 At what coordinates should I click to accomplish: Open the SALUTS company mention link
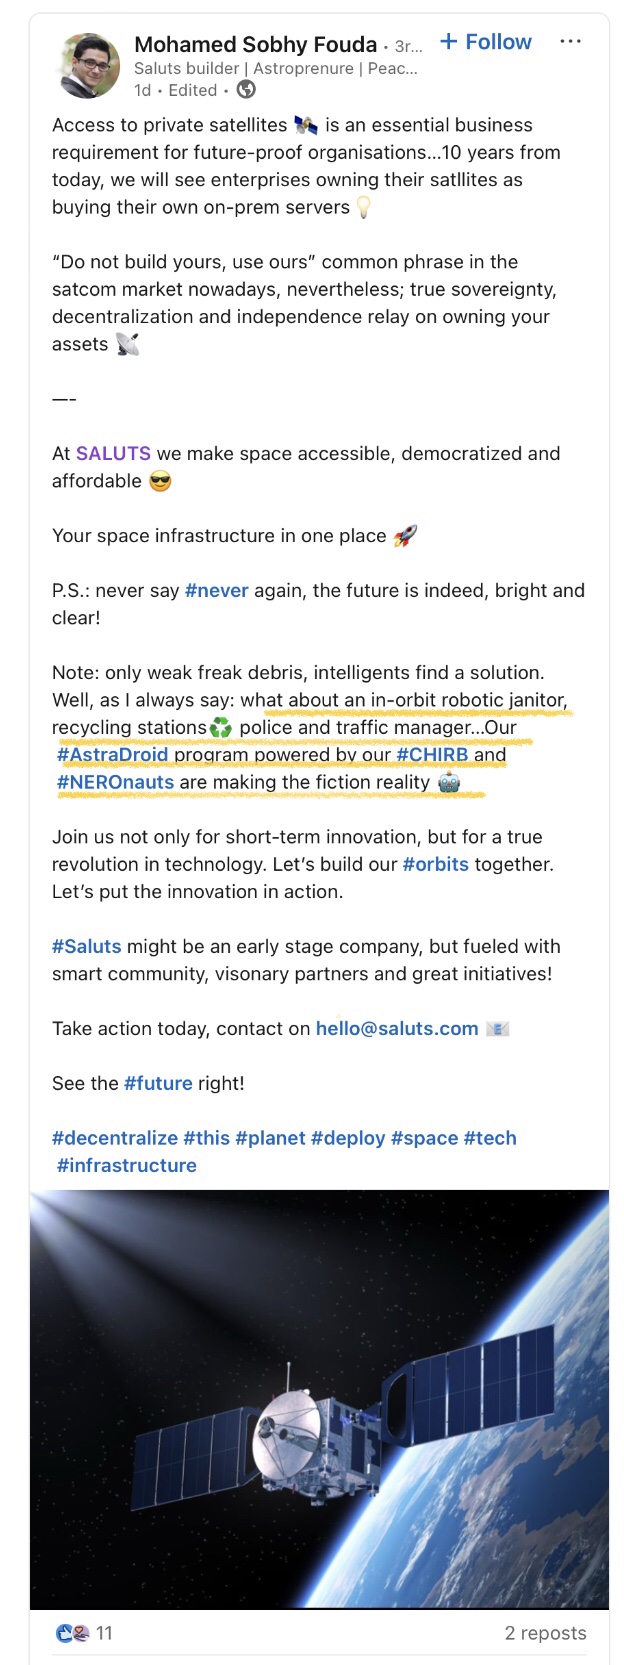(113, 453)
